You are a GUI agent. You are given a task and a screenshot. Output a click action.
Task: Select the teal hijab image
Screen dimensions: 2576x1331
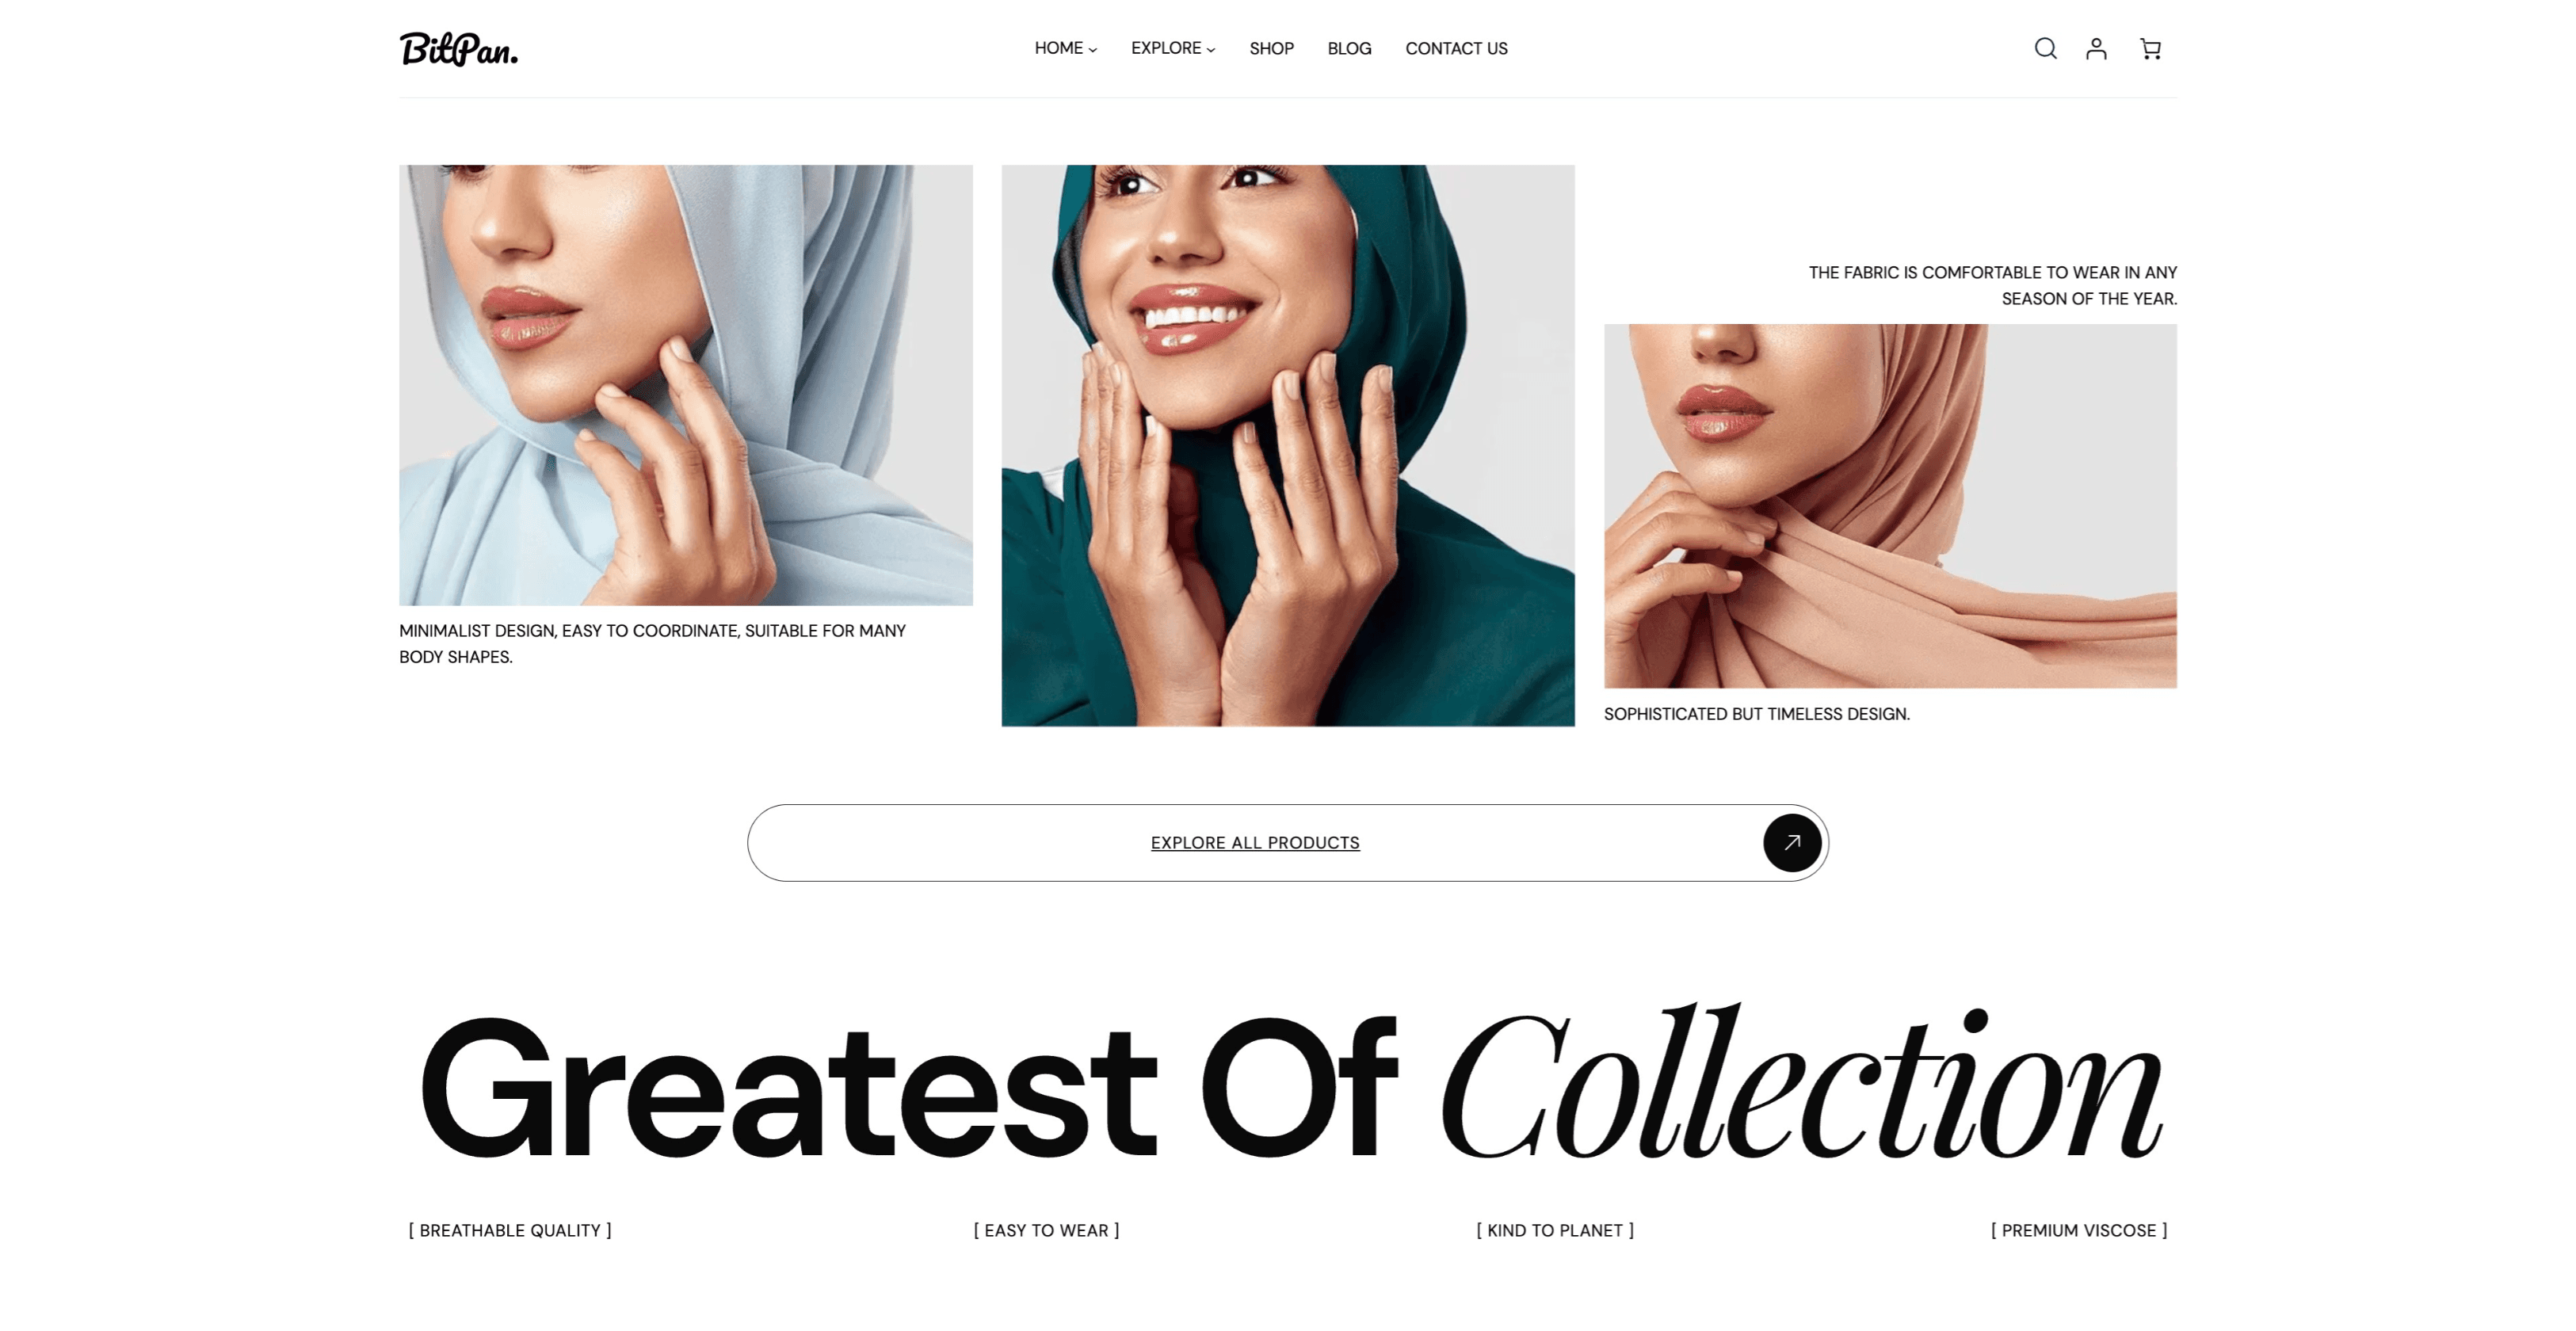1288,445
